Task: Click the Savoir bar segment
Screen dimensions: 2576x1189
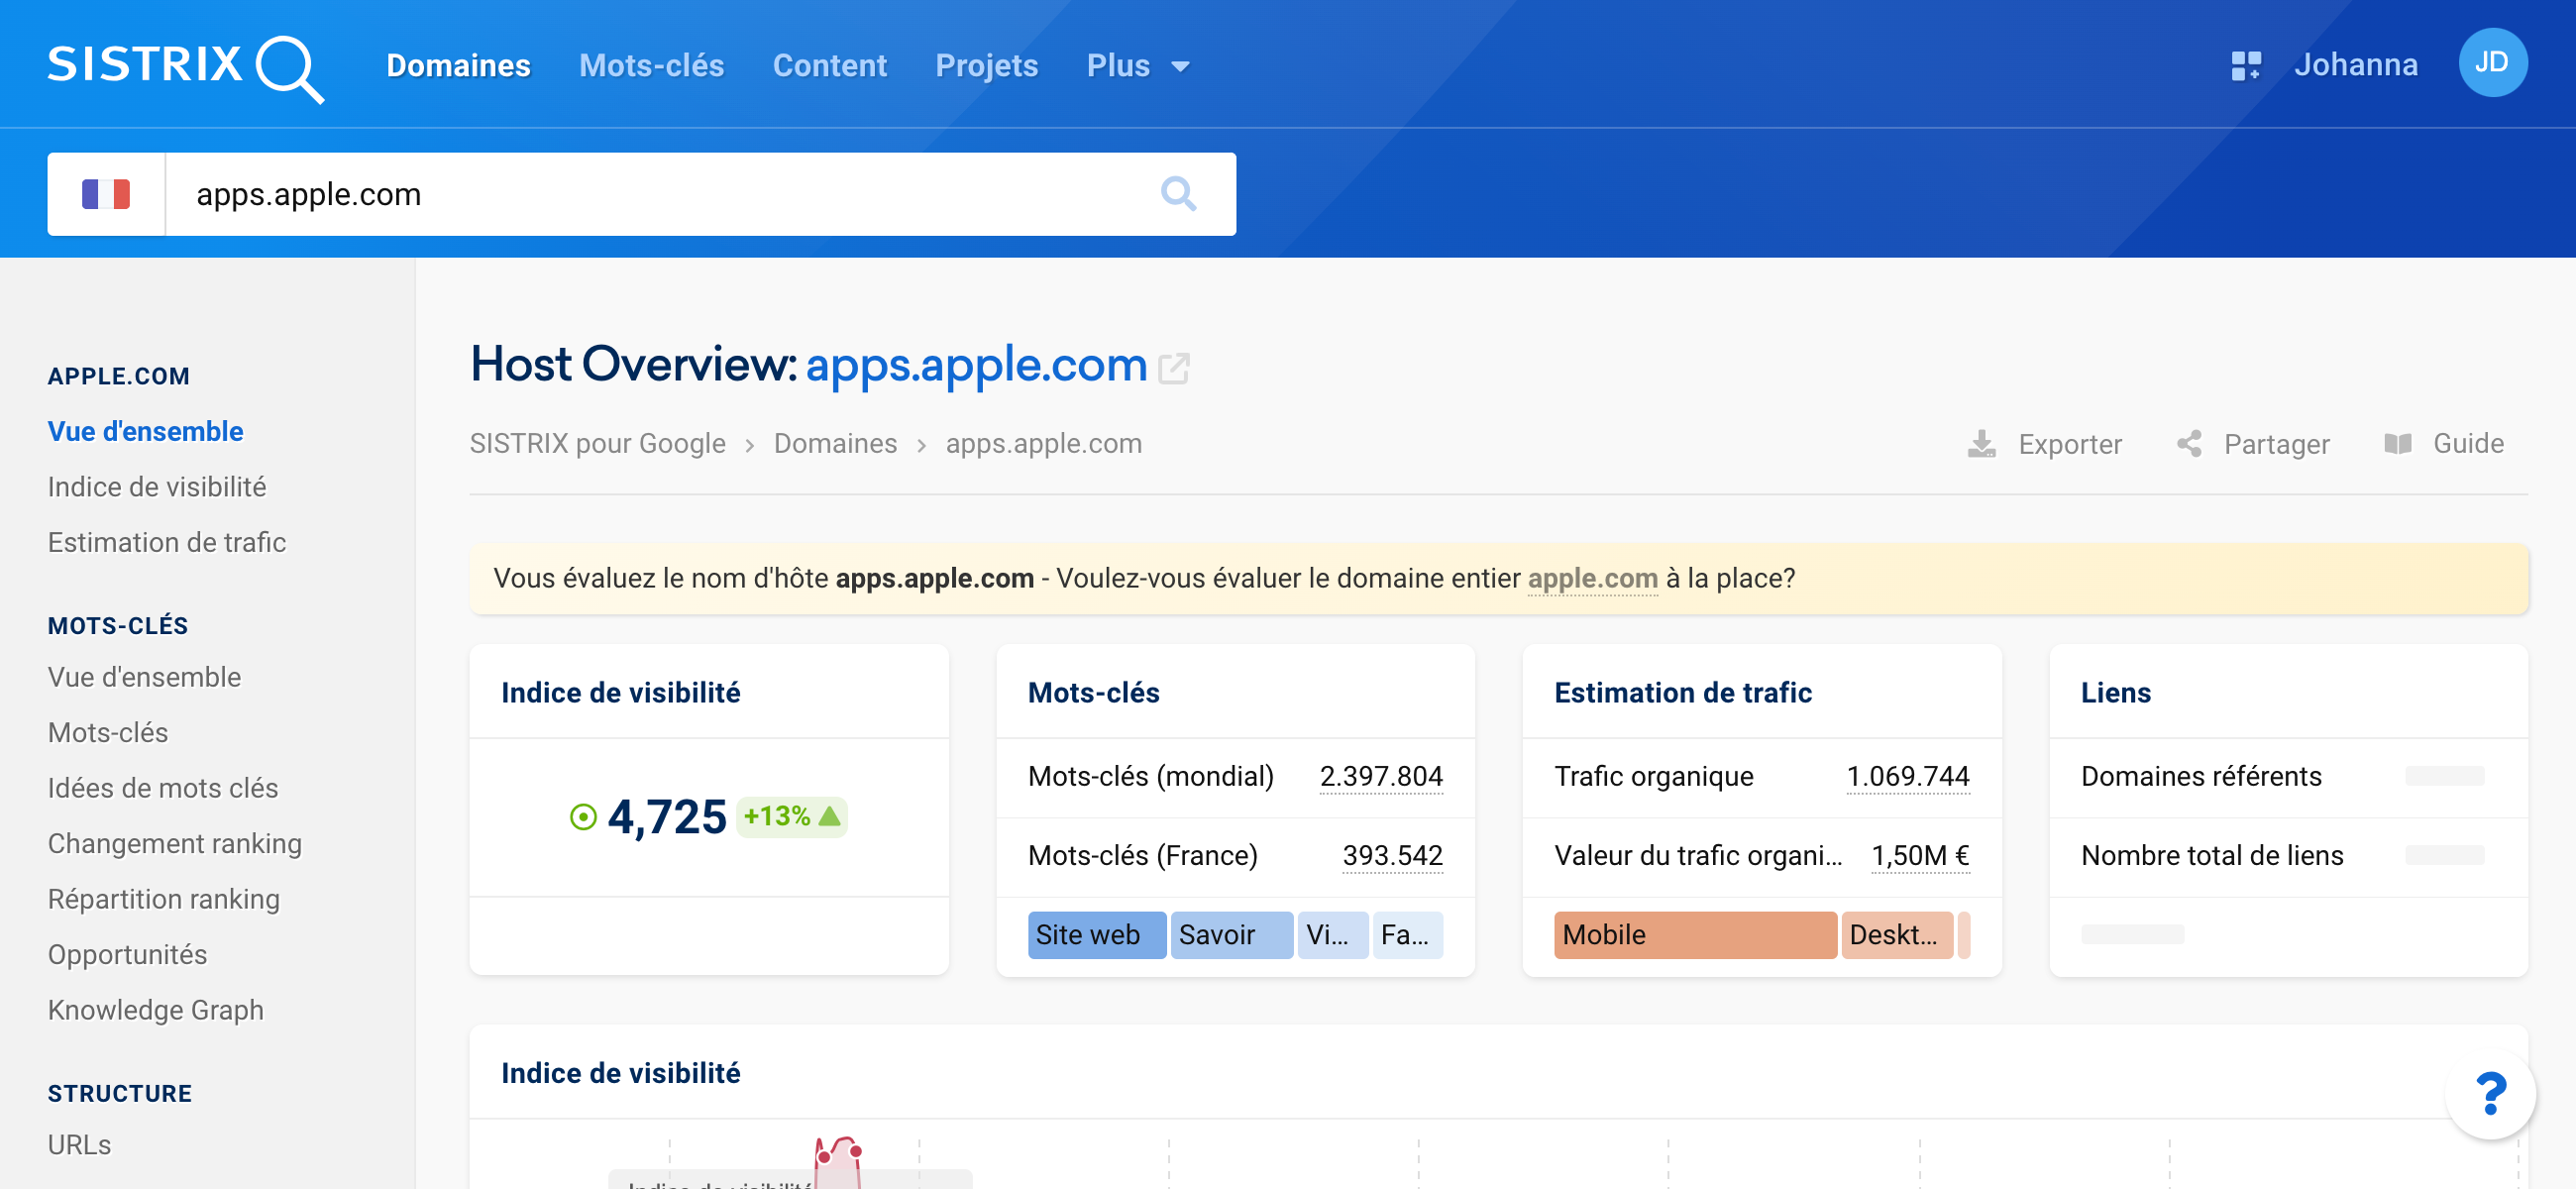Action: click(x=1232, y=935)
